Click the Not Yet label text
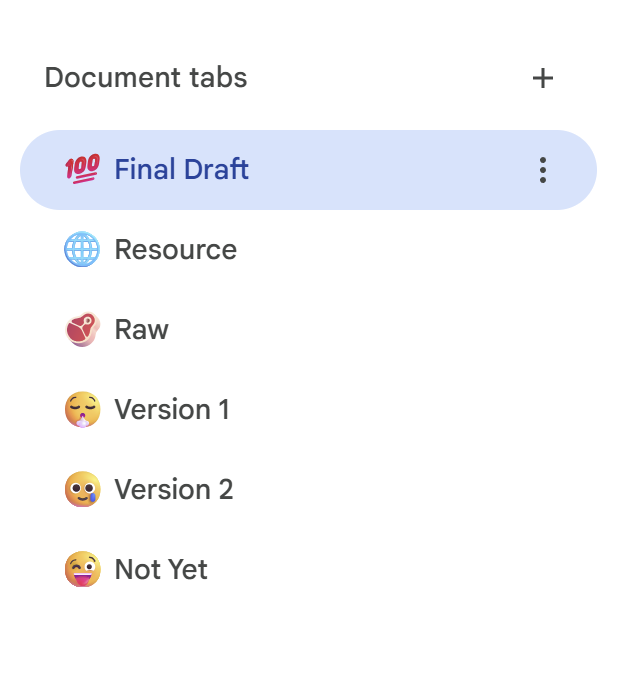Screen dimensions: 626x696 (161, 570)
